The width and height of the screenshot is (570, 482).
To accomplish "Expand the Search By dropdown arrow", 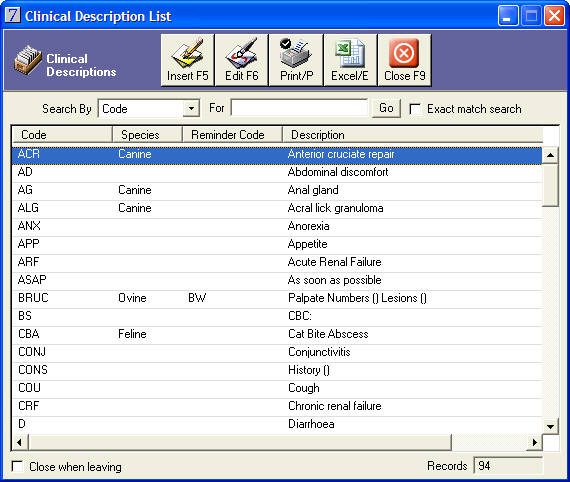I will 191,108.
